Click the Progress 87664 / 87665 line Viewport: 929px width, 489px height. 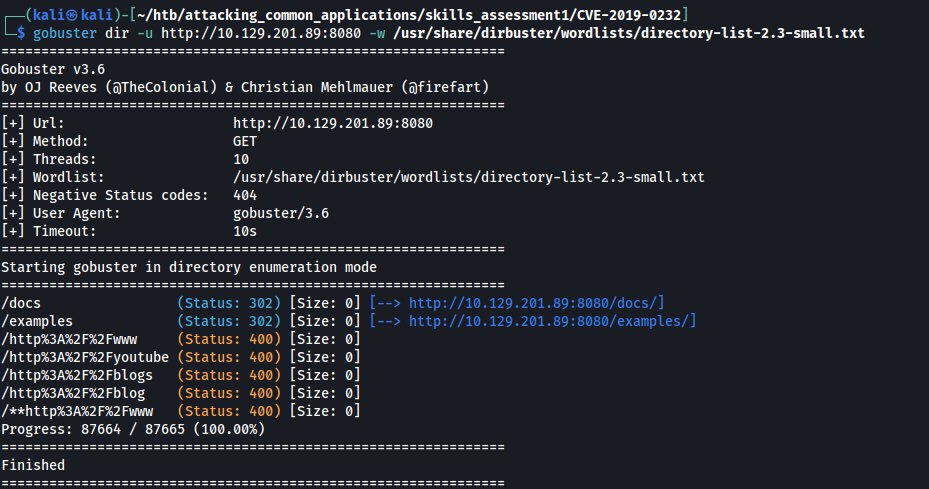click(x=132, y=429)
